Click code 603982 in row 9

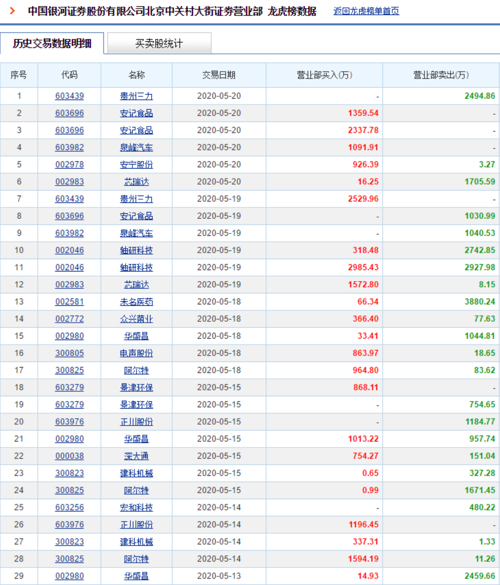[69, 233]
